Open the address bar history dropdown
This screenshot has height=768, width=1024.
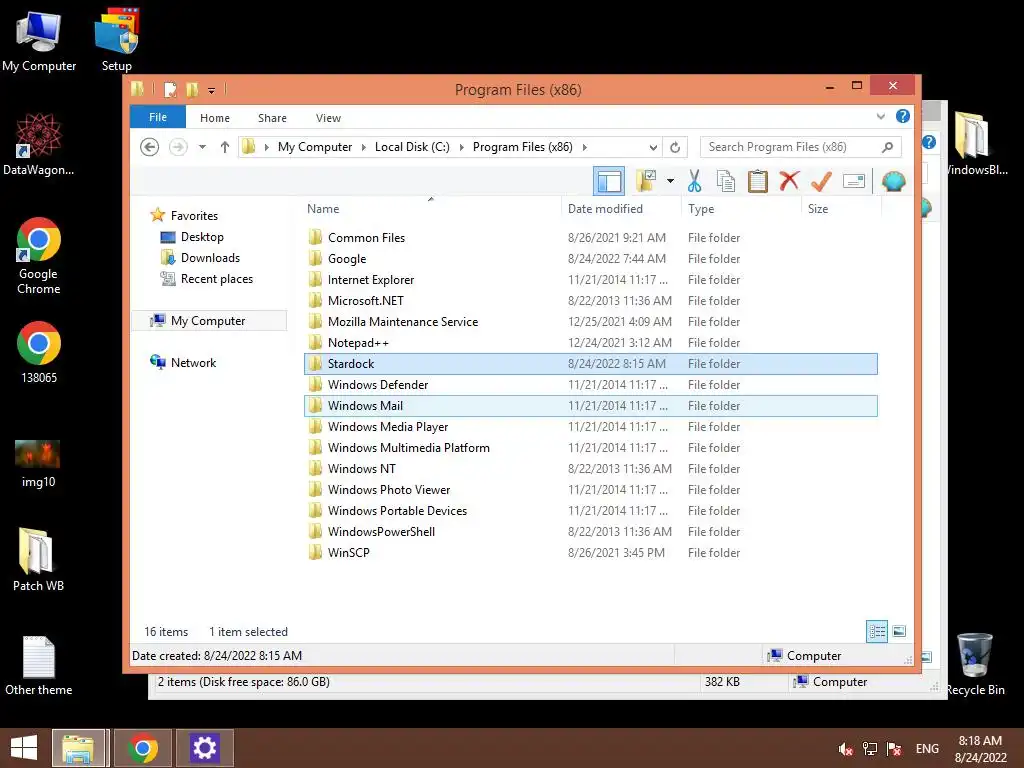click(652, 147)
